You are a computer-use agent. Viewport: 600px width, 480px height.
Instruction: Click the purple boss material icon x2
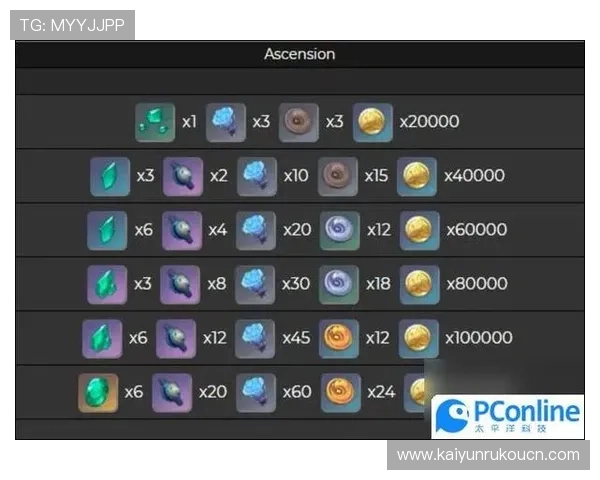[183, 176]
